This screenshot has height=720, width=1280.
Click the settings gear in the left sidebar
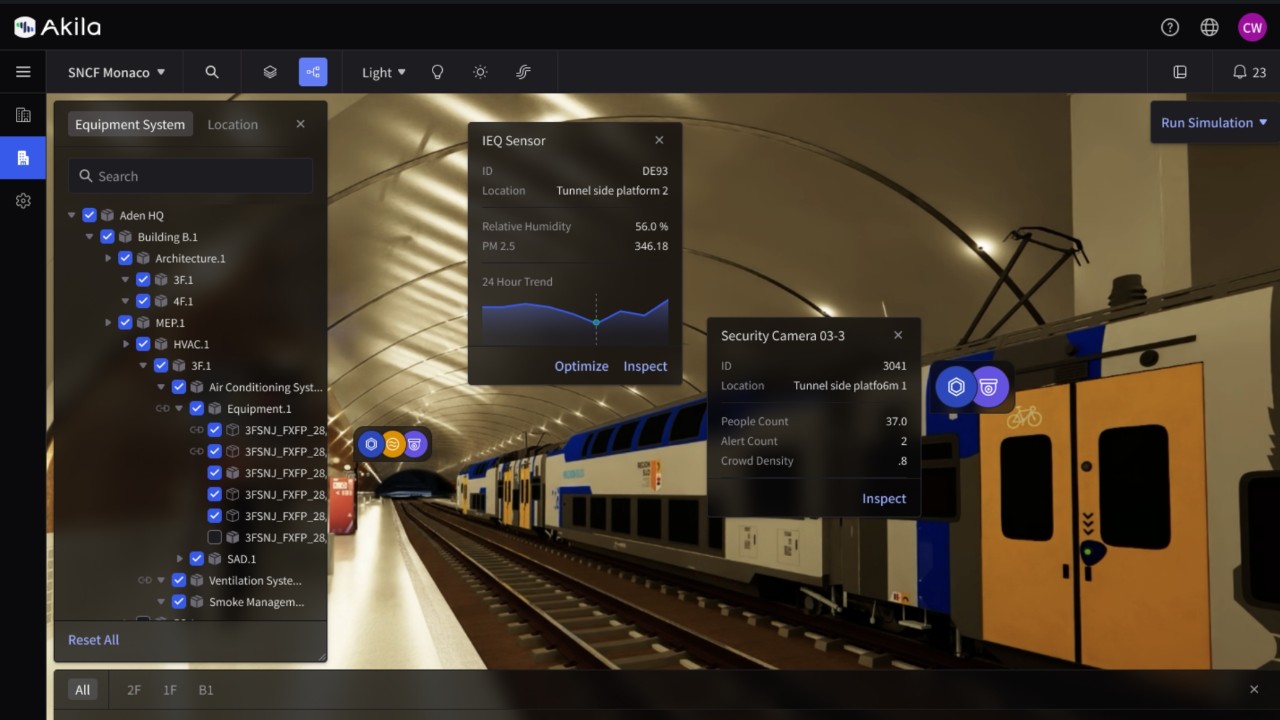pyautogui.click(x=22, y=200)
